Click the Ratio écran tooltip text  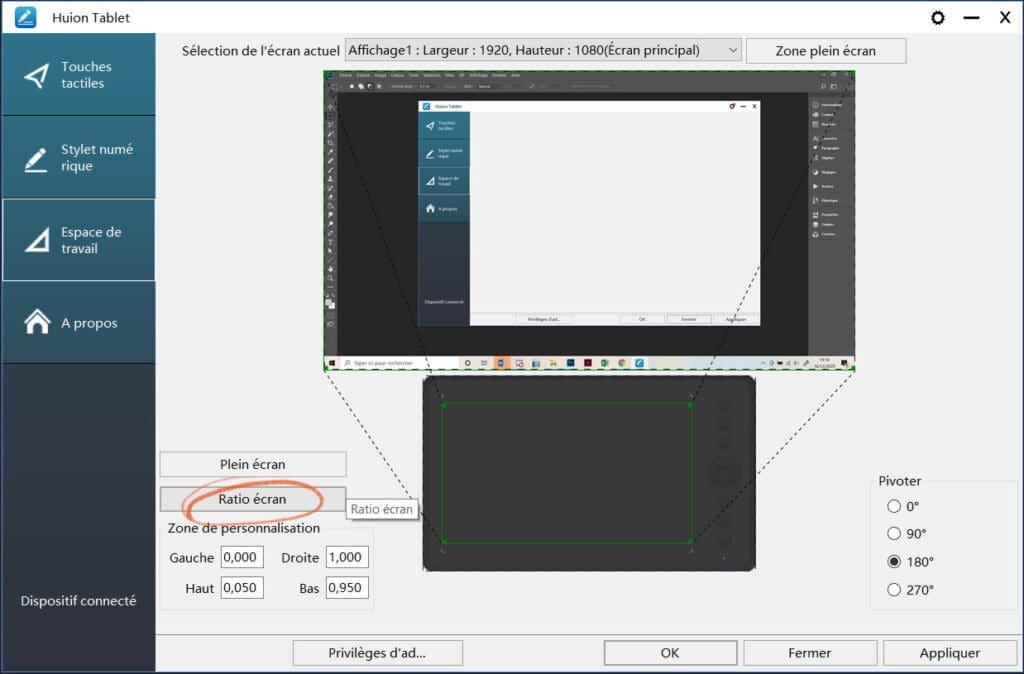coord(382,509)
